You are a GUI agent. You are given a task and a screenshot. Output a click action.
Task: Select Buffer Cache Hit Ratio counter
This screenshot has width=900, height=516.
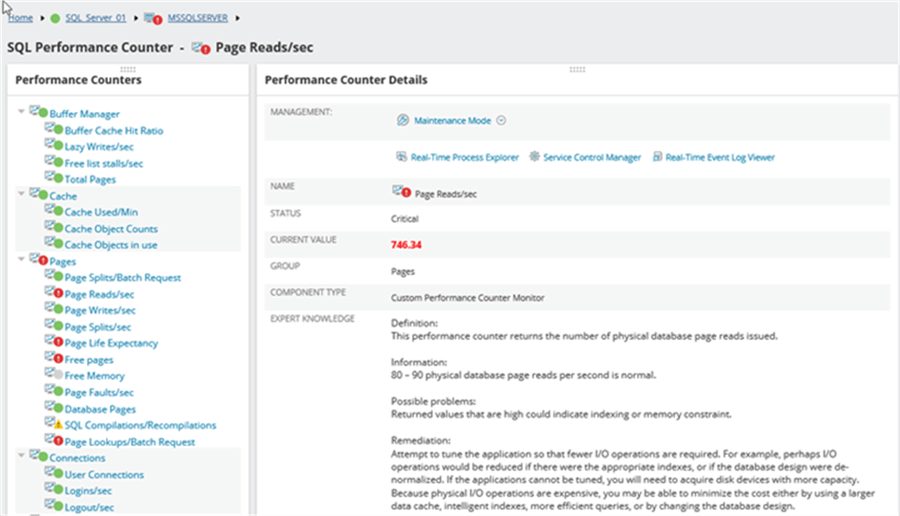pos(114,130)
